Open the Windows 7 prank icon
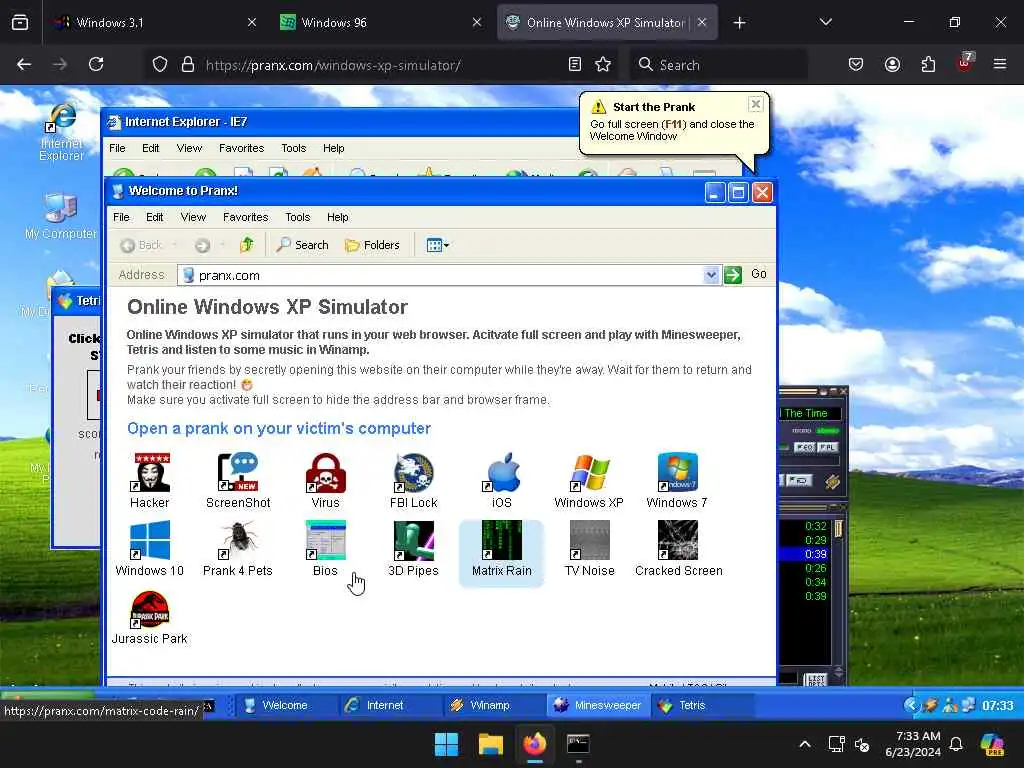1024x768 pixels. pos(677,481)
